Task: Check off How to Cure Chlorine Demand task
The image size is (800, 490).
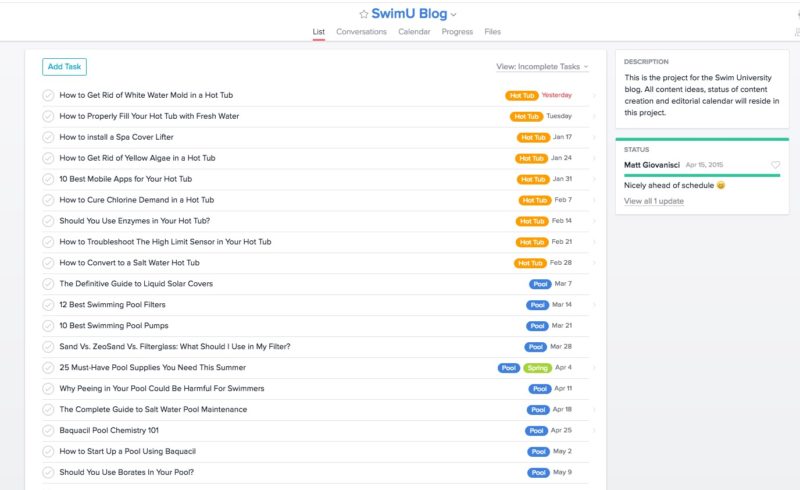Action: [48, 200]
